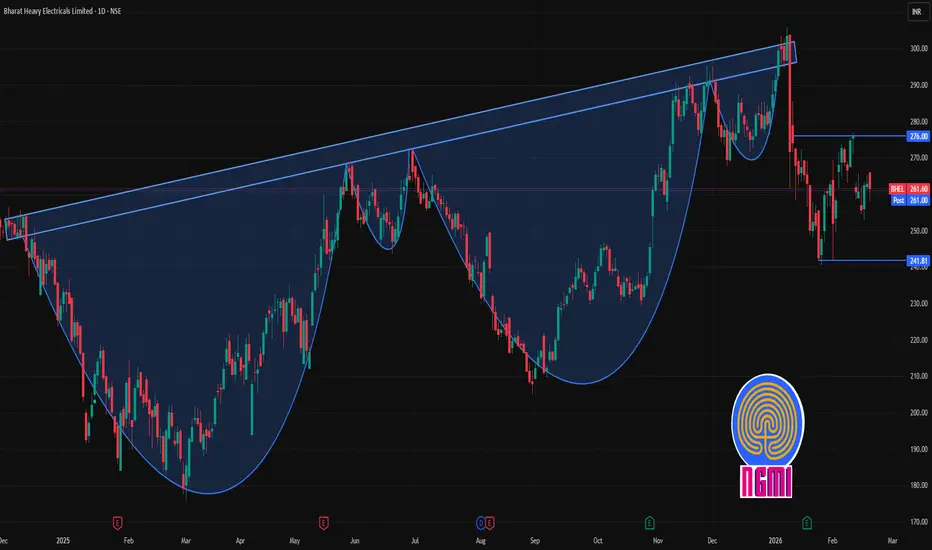Click the green earnings marker near Nov
Screen dimensions: 932x550
tap(649, 523)
